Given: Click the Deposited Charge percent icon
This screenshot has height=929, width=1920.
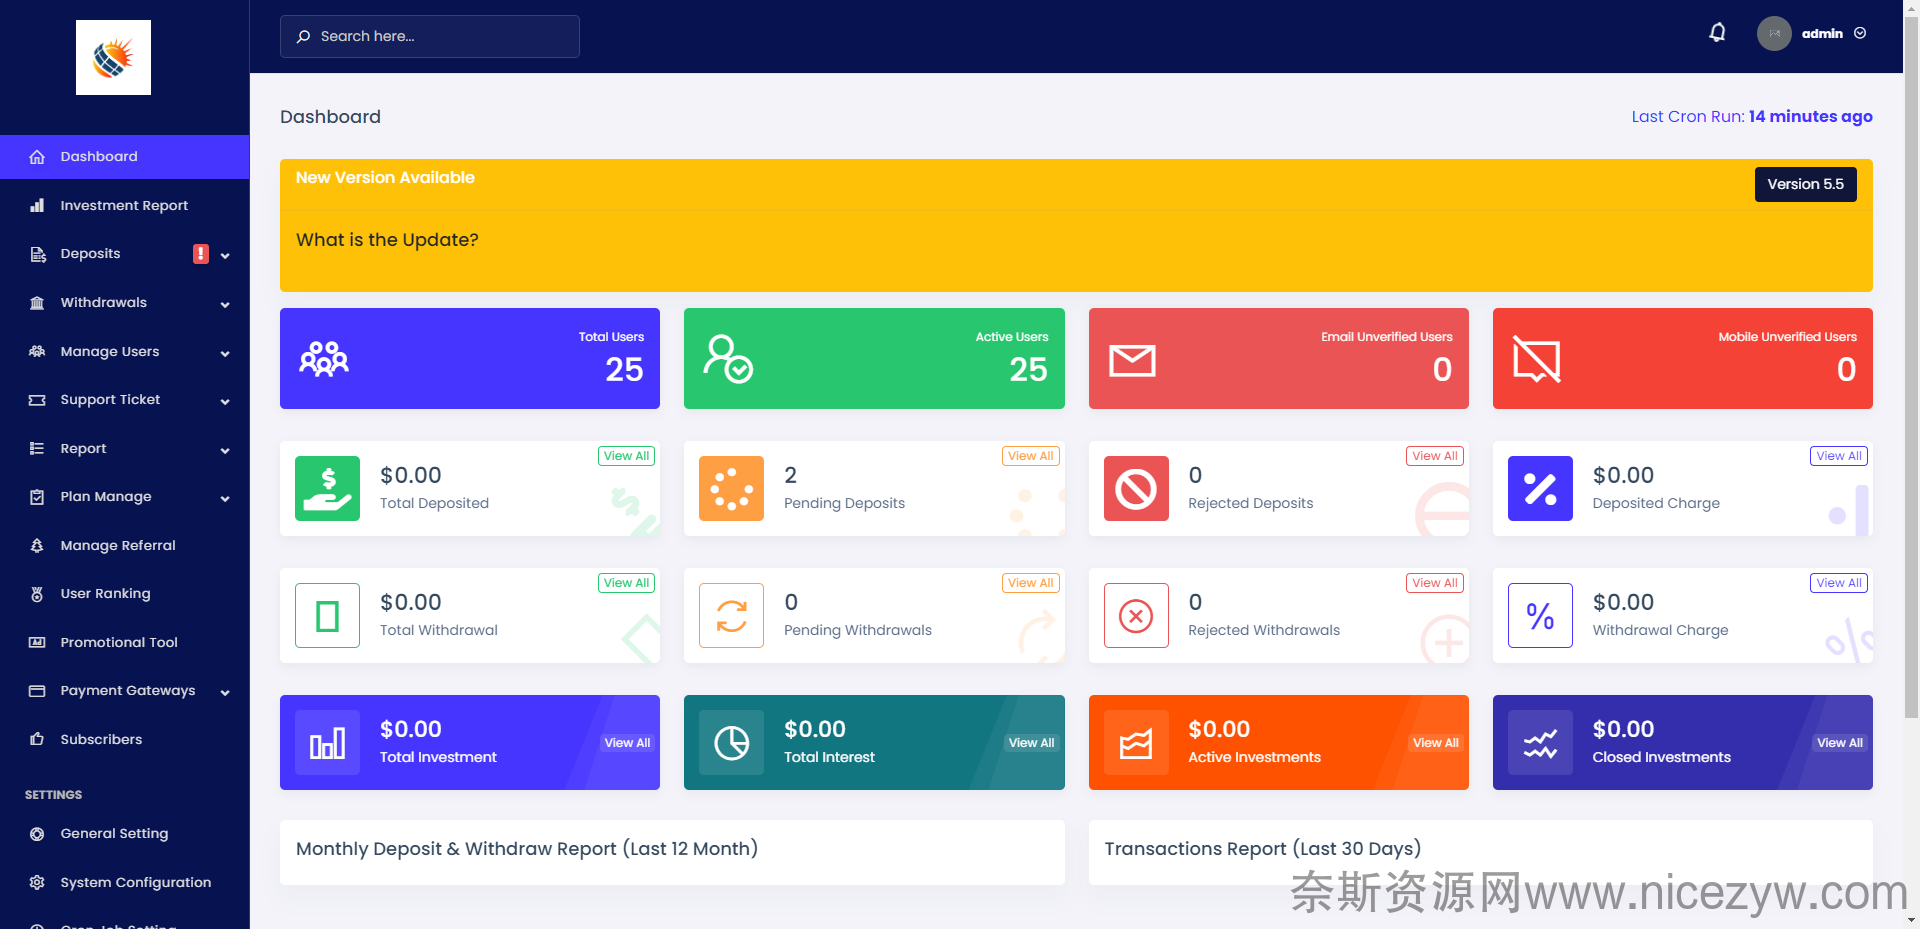Looking at the screenshot, I should click(1540, 488).
